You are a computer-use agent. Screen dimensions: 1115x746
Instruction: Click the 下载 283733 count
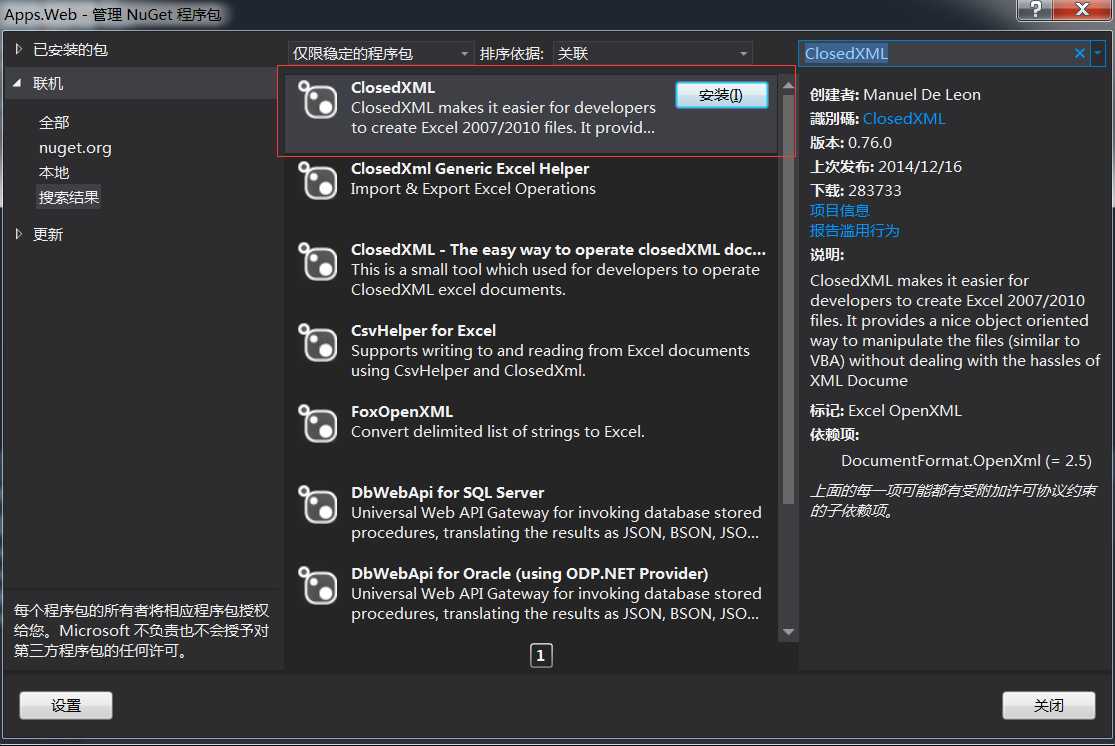(875, 191)
